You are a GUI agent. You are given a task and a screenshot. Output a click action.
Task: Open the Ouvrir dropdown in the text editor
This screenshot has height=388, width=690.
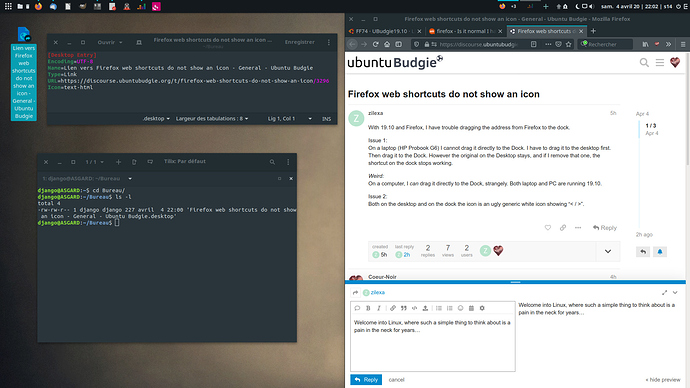click(x=110, y=42)
